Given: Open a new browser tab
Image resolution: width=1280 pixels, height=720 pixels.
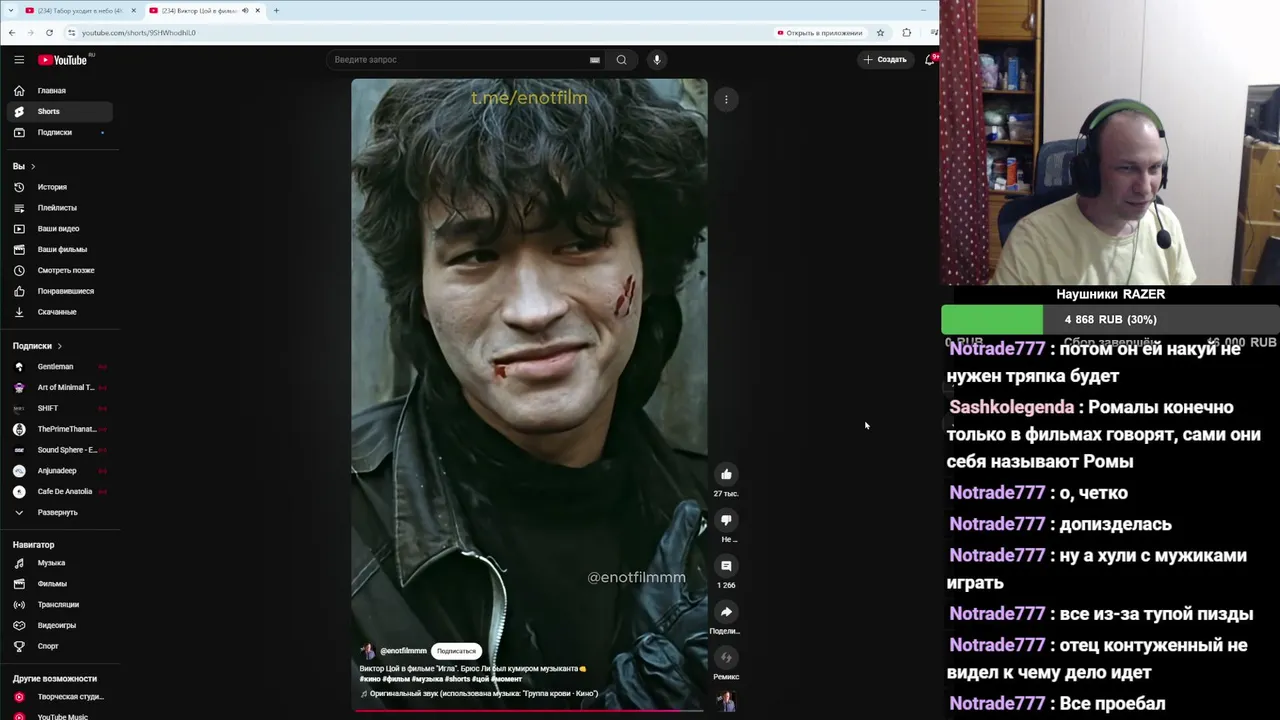Looking at the screenshot, I should (x=276, y=11).
